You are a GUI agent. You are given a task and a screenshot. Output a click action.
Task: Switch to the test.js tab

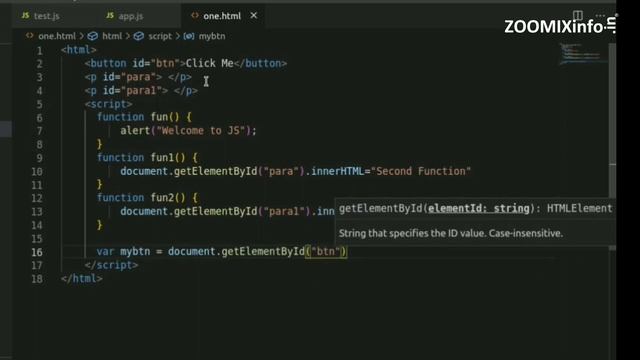tap(46, 16)
